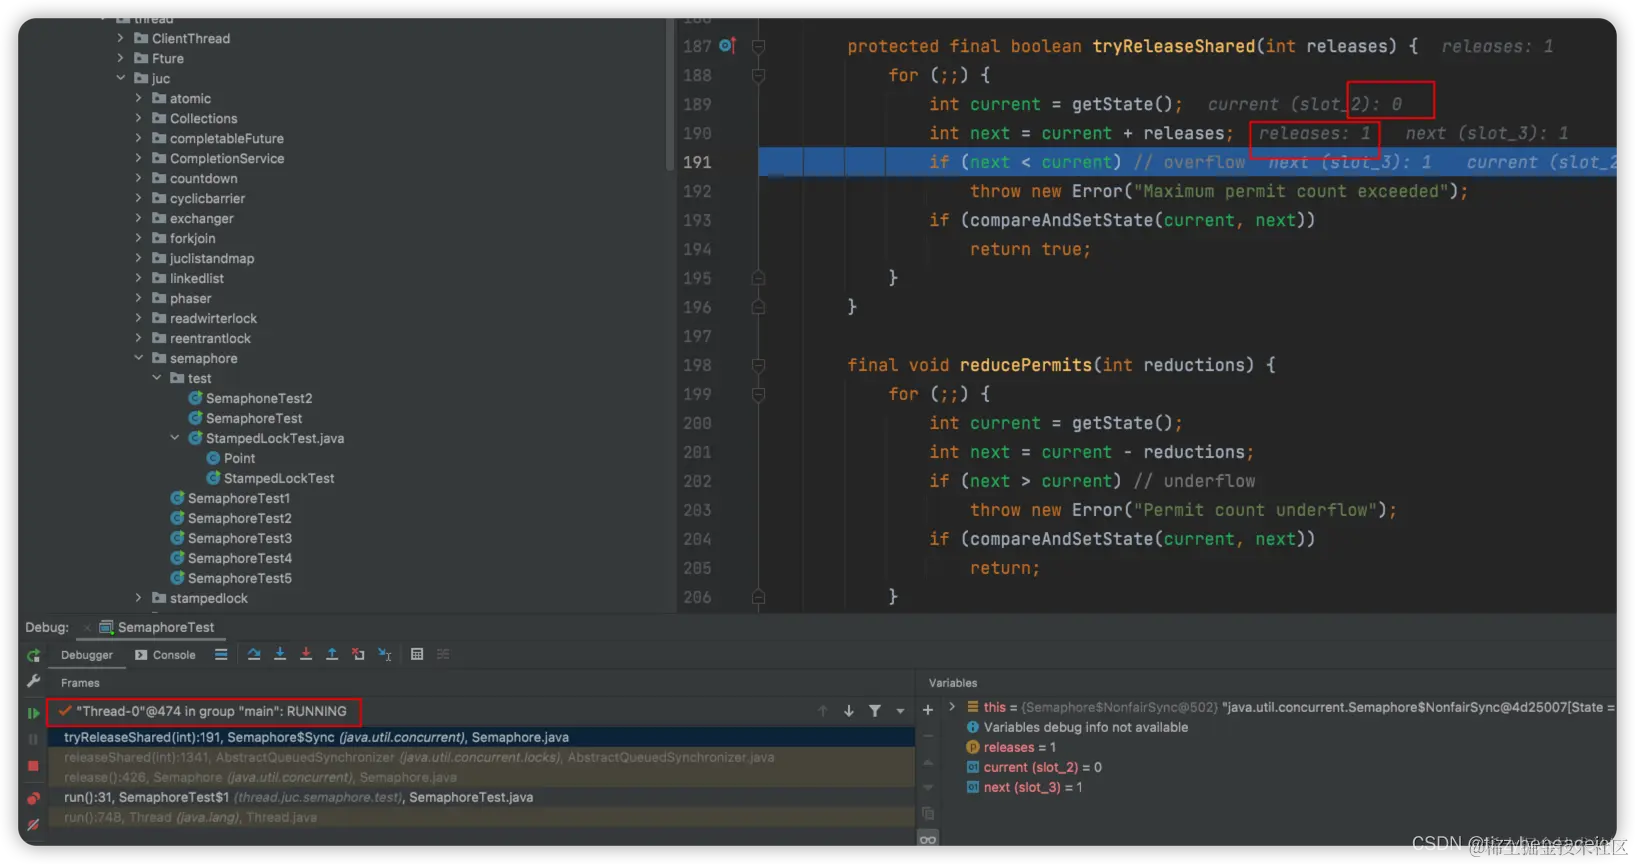Select the SemaphoreTest debug session tab
This screenshot has width=1635, height=864.
pyautogui.click(x=157, y=627)
